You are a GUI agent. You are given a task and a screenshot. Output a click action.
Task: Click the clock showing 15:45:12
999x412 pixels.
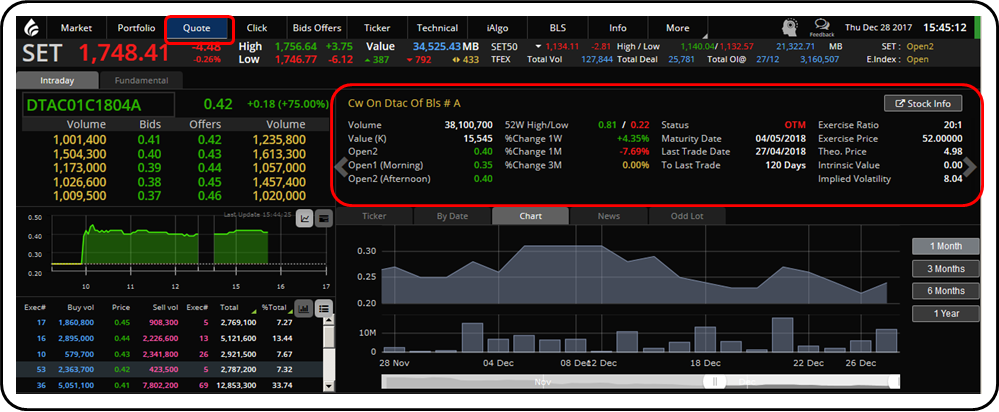click(945, 28)
